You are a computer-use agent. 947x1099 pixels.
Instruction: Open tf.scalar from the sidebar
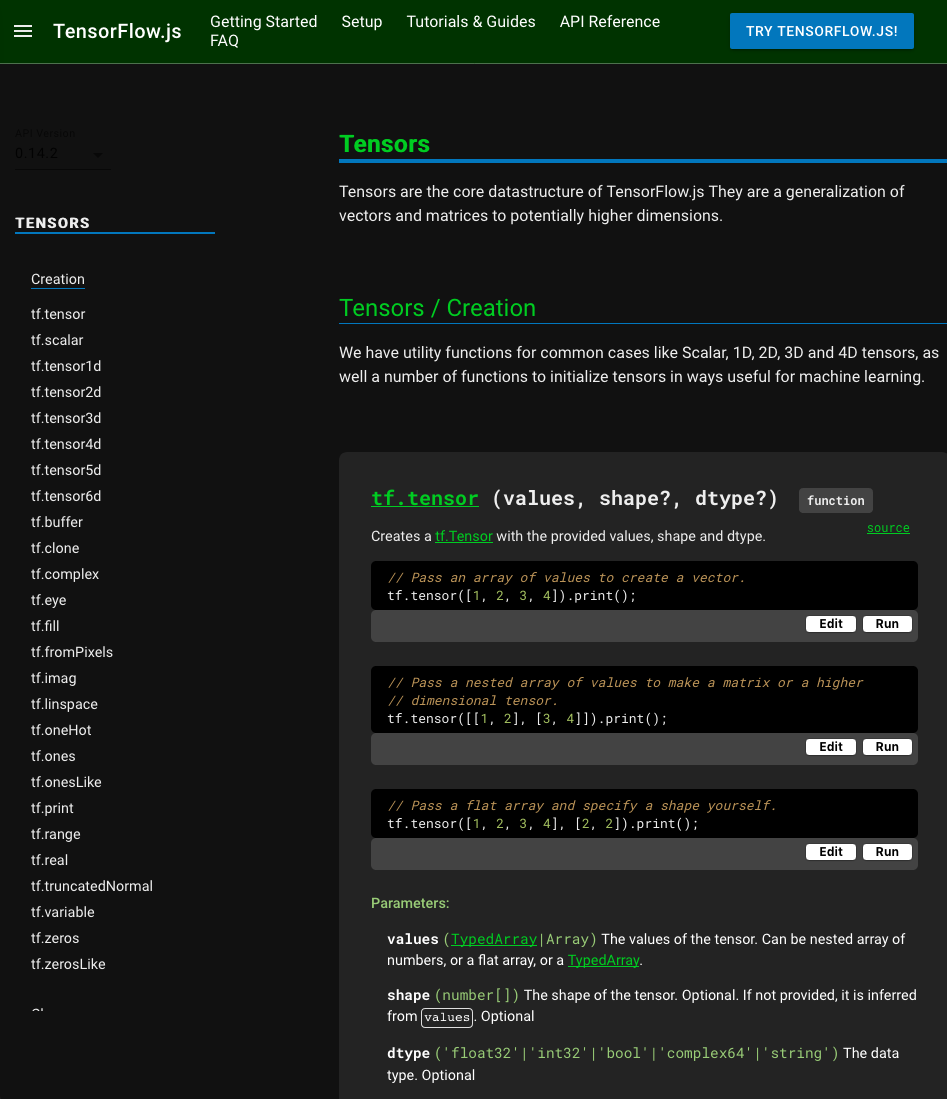click(57, 340)
